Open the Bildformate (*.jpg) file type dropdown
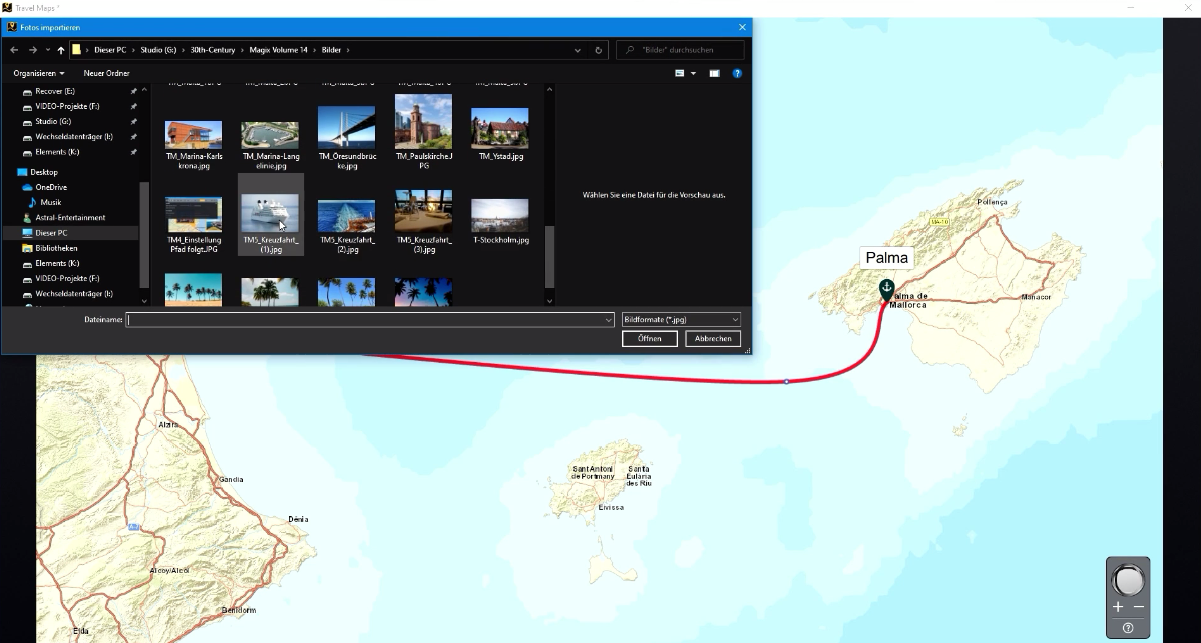 [681, 319]
